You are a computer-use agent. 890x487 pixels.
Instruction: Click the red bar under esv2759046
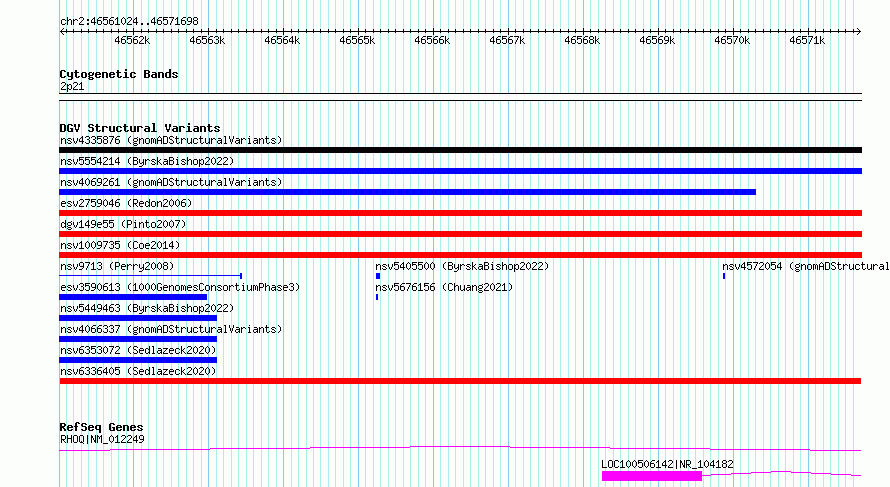[x=460, y=213]
